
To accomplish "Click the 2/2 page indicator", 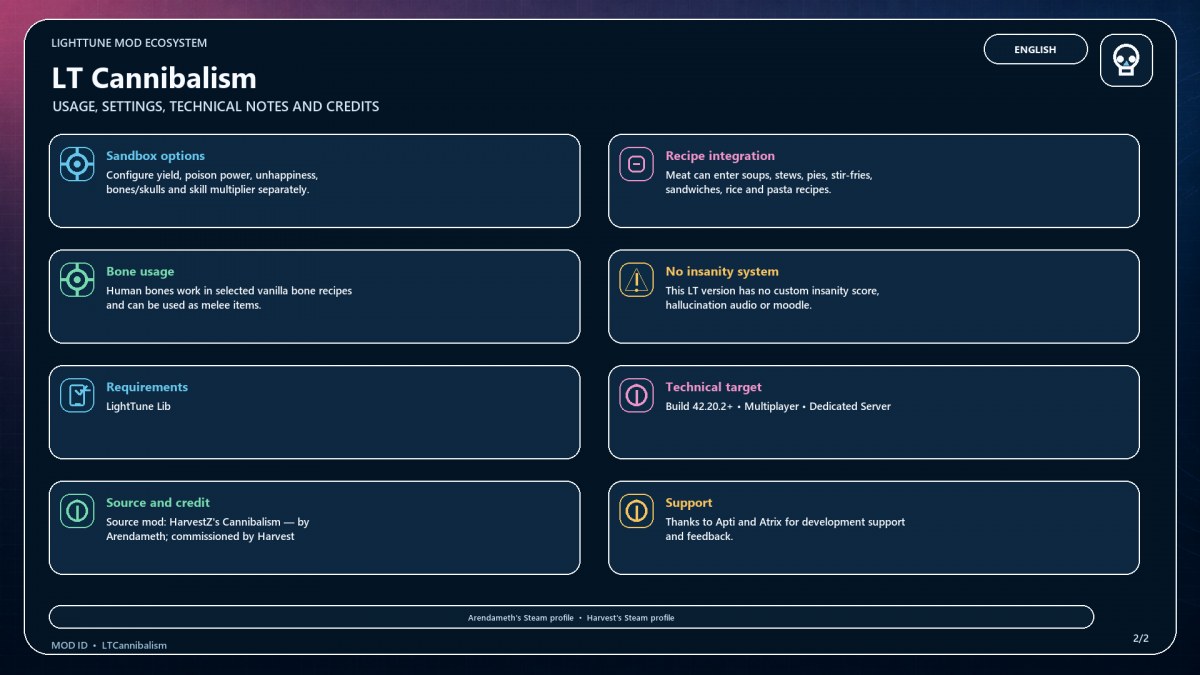I will point(1141,638).
